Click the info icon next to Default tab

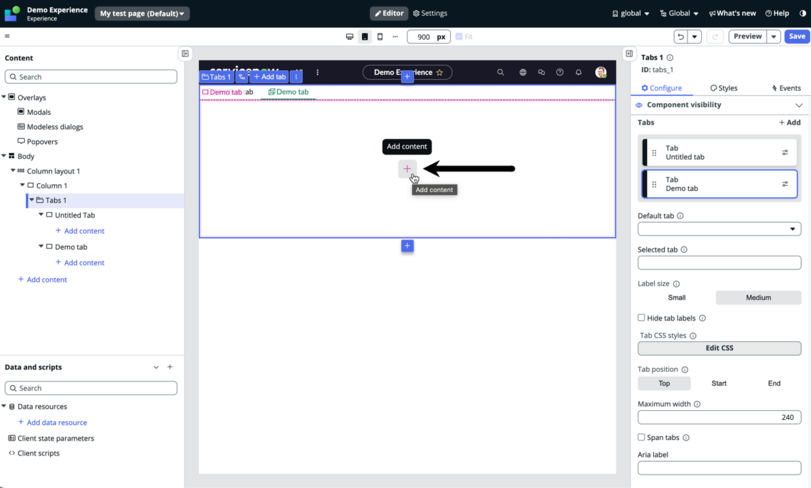click(x=680, y=216)
